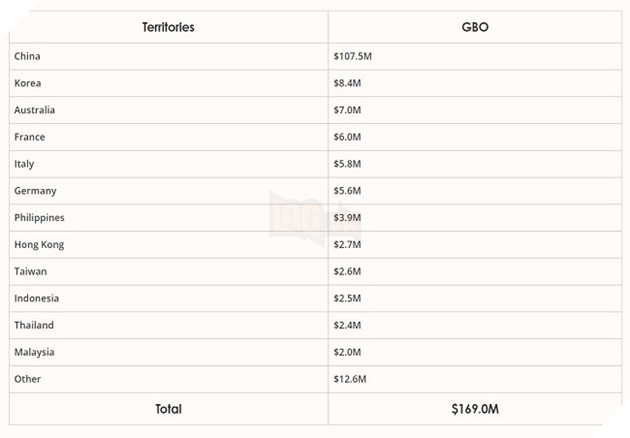The image size is (630, 438).
Task: Select the China row label
Action: (x=28, y=56)
